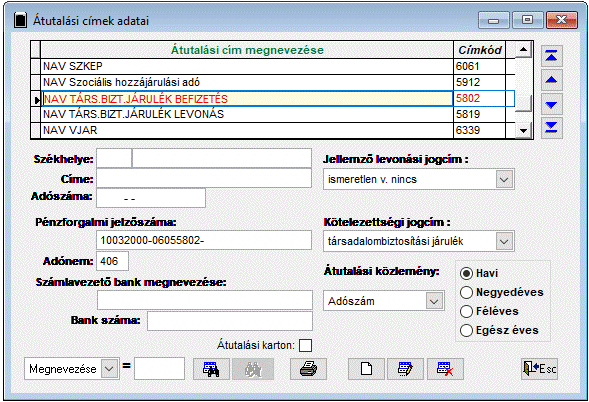Click the Székhelye city name field
589x402 pixels.
[222, 158]
